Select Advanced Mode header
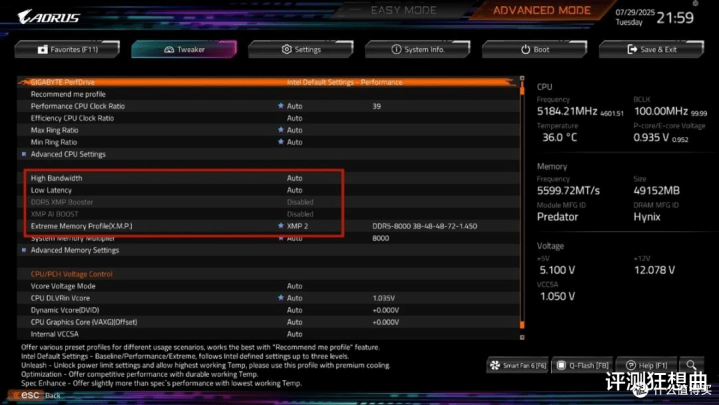The width and height of the screenshot is (719, 405). point(542,10)
